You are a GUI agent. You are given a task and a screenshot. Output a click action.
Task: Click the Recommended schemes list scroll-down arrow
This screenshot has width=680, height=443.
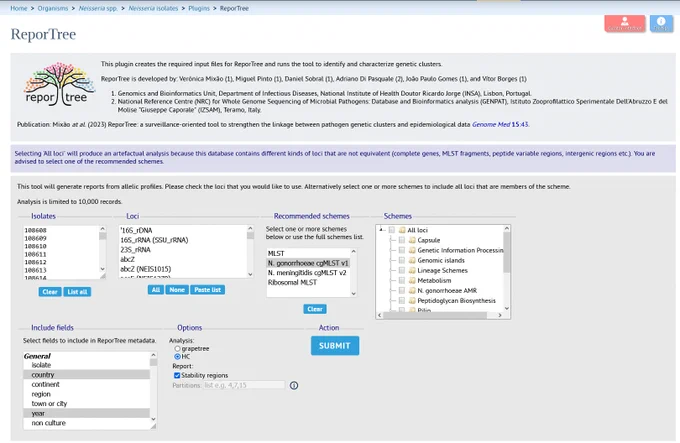click(x=353, y=293)
